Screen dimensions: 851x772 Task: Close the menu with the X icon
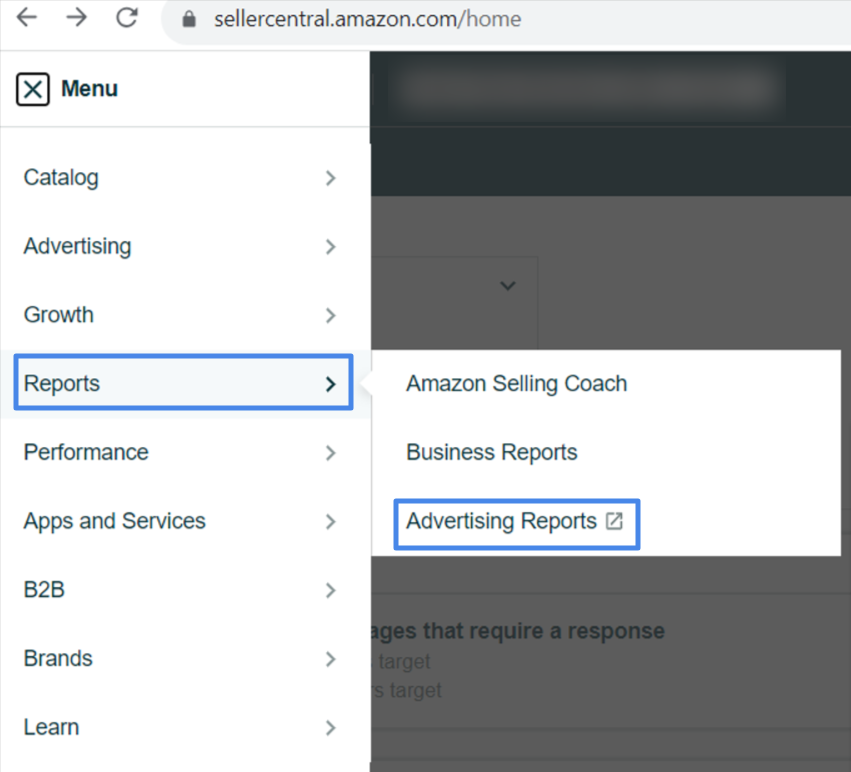[x=33, y=89]
